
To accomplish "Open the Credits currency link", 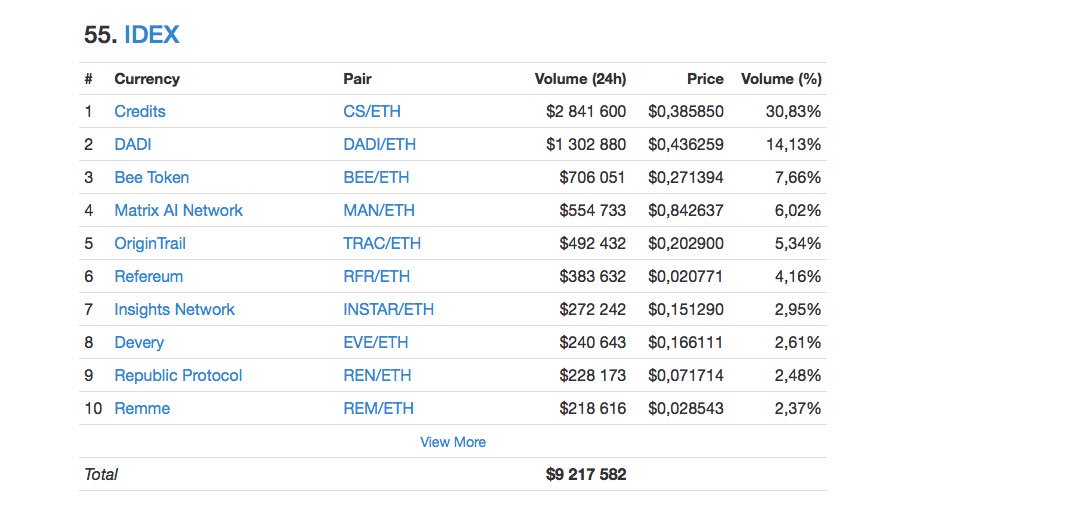I will click(140, 112).
